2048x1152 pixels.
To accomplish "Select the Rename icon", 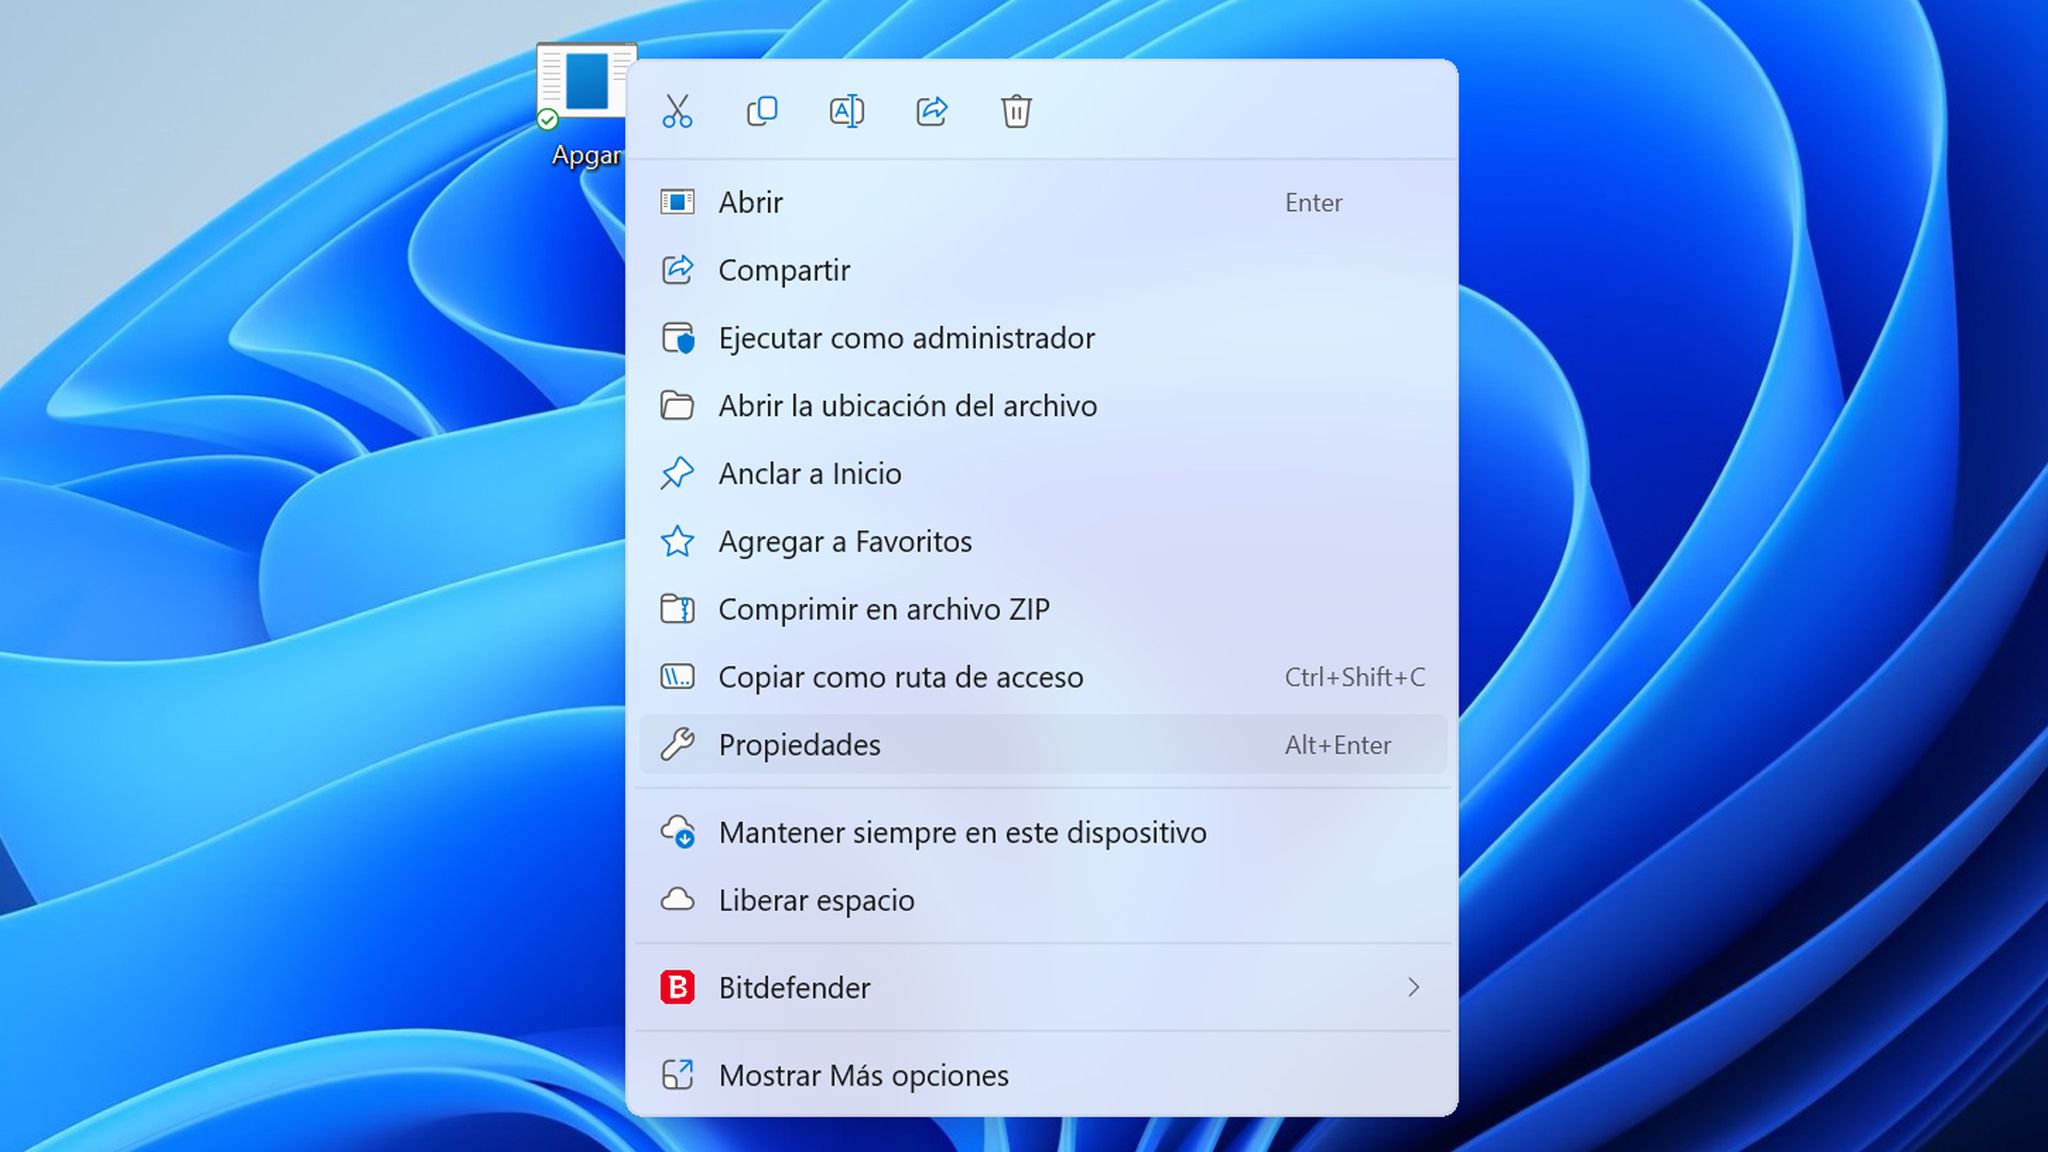I will 845,112.
